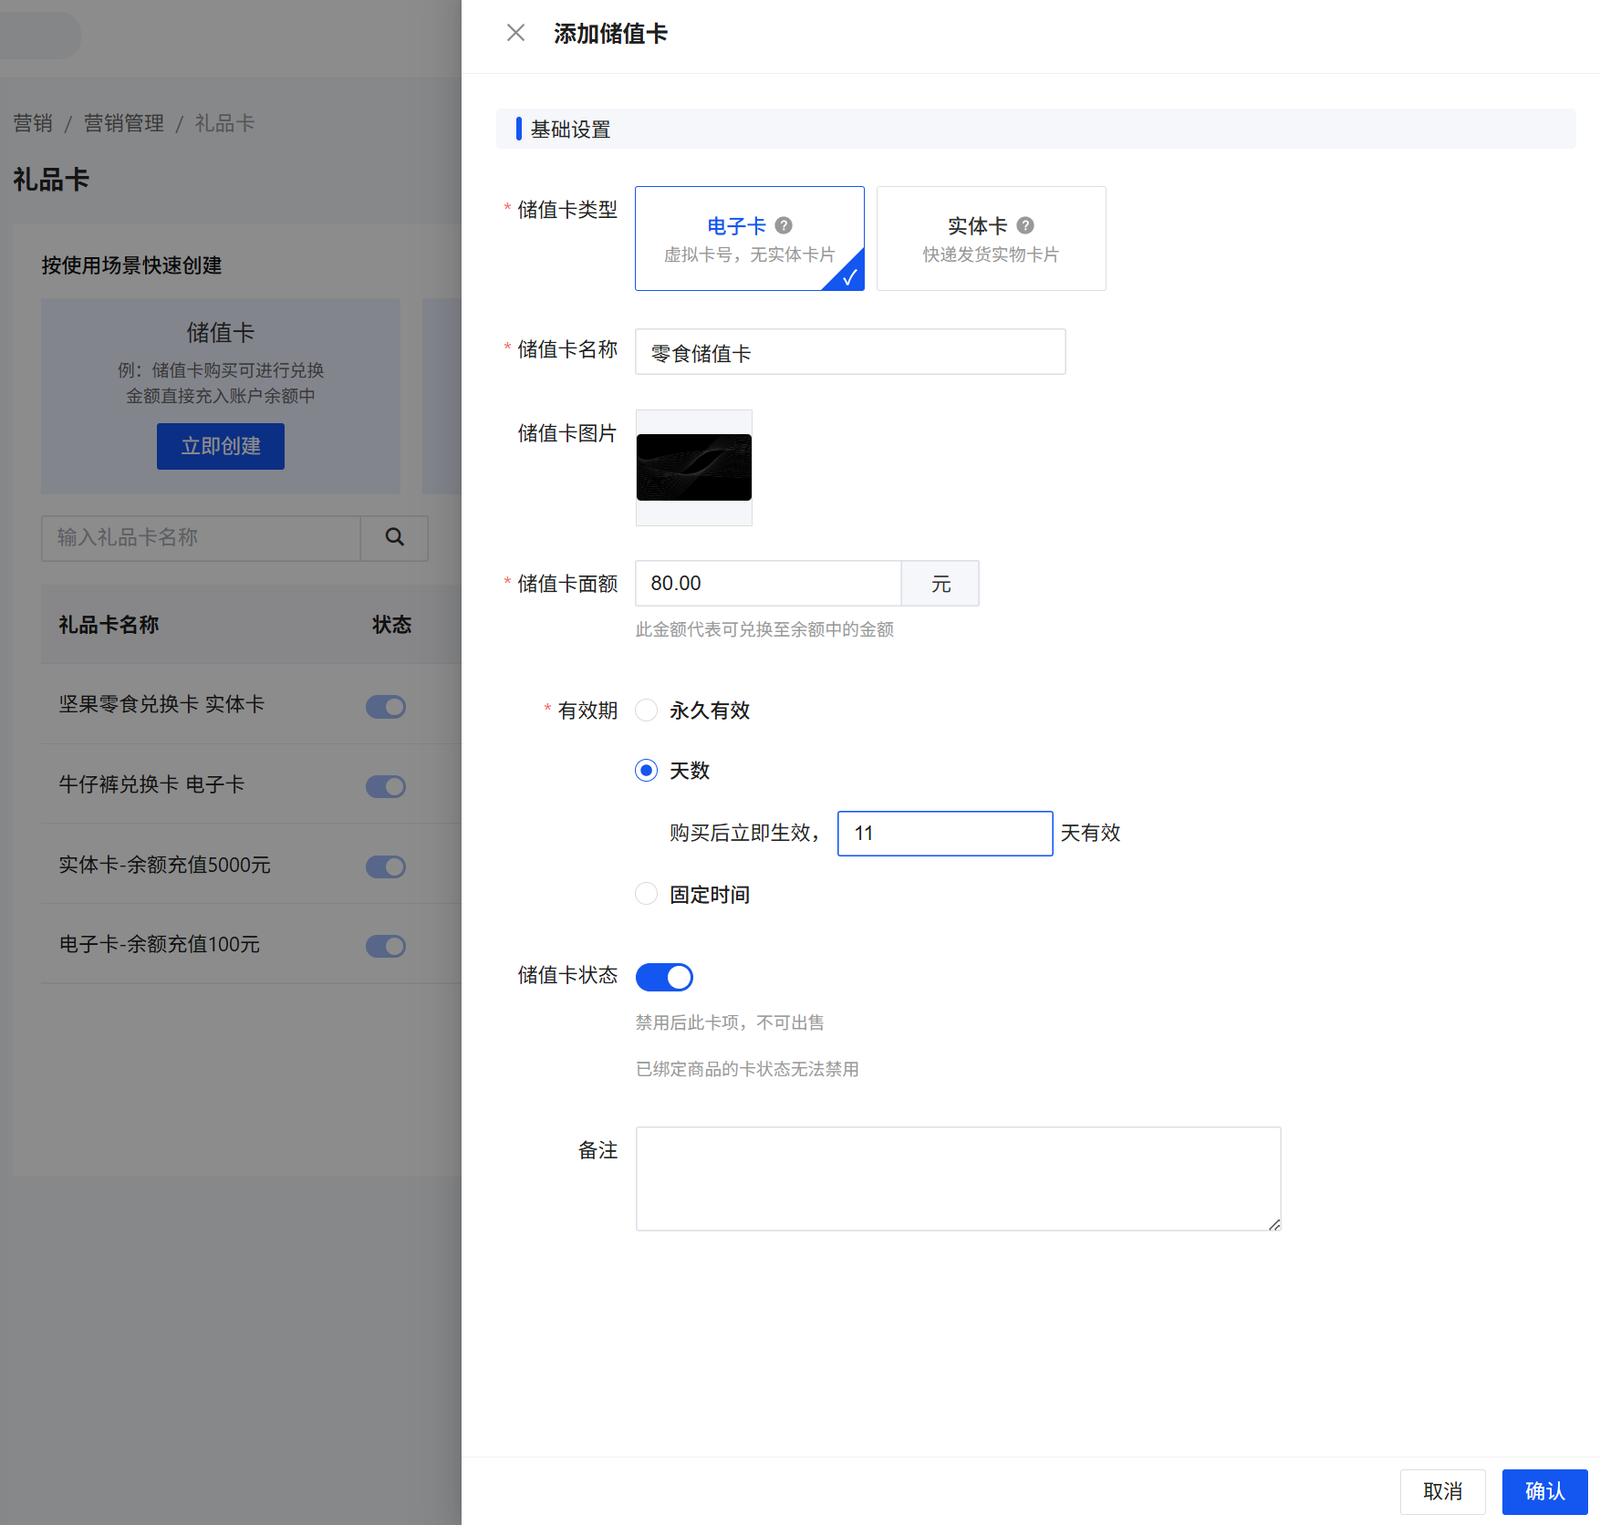The width and height of the screenshot is (1600, 1525).
Task: Click the valid days number field
Action: 944,833
